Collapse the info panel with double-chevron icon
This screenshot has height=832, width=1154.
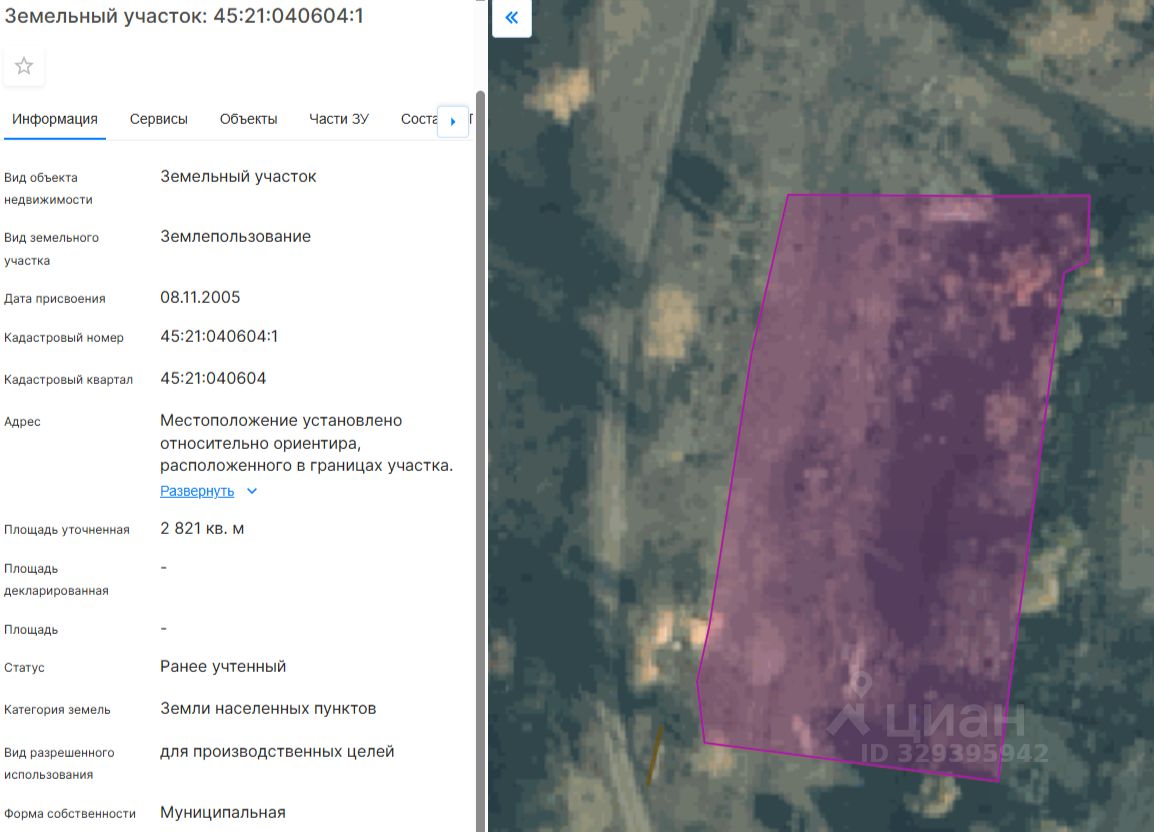coord(511,18)
